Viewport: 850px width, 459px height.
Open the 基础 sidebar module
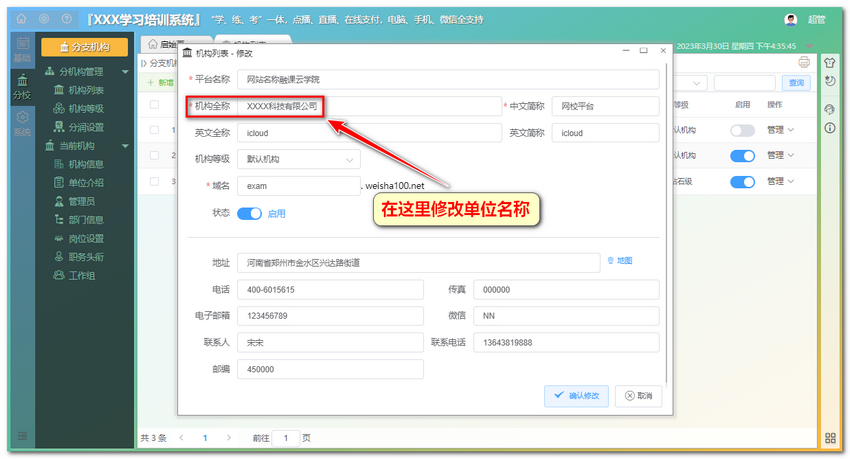22,50
